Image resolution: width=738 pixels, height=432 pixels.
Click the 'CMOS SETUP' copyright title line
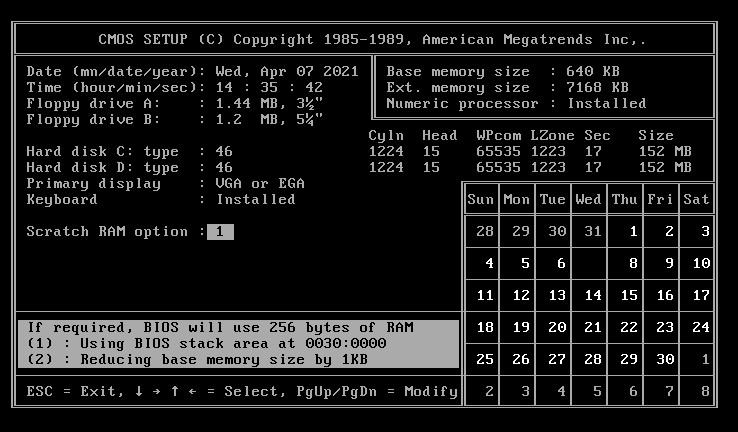click(372, 40)
